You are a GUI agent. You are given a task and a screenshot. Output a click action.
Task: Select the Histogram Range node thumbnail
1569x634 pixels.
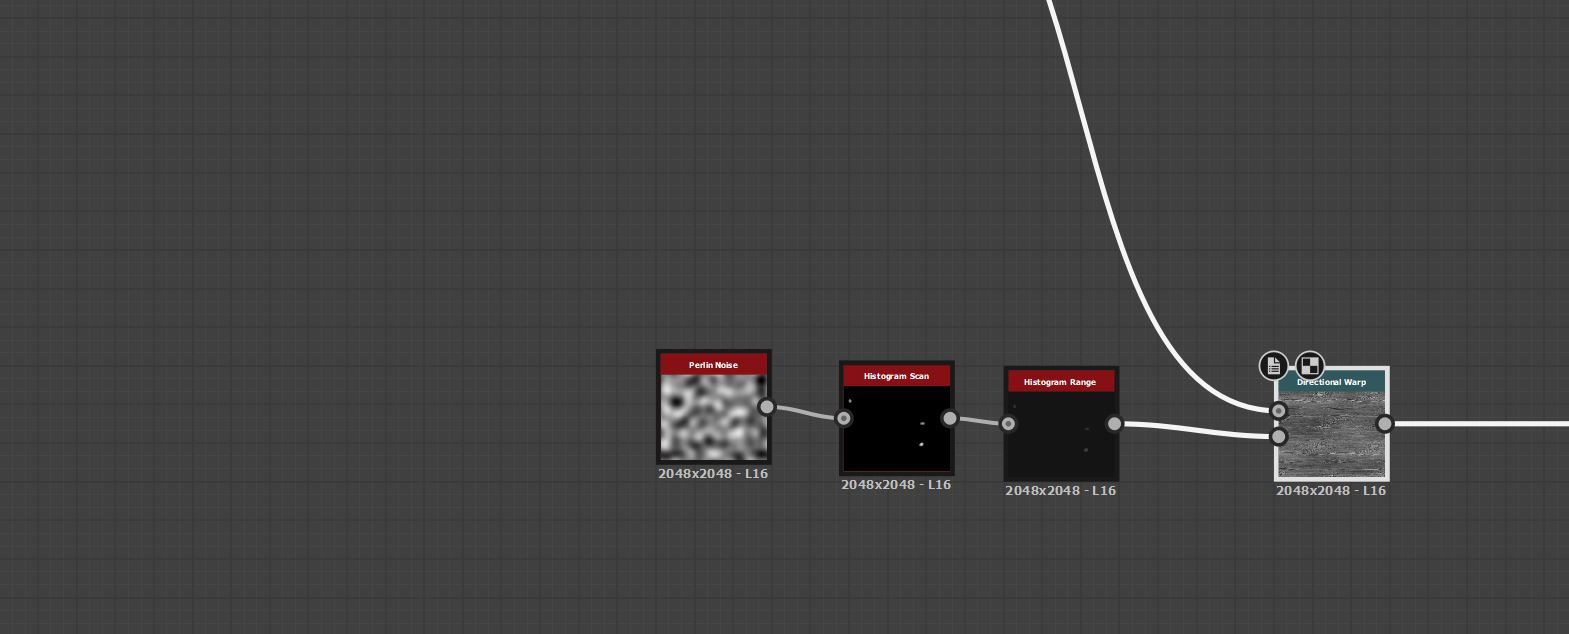1061,435
